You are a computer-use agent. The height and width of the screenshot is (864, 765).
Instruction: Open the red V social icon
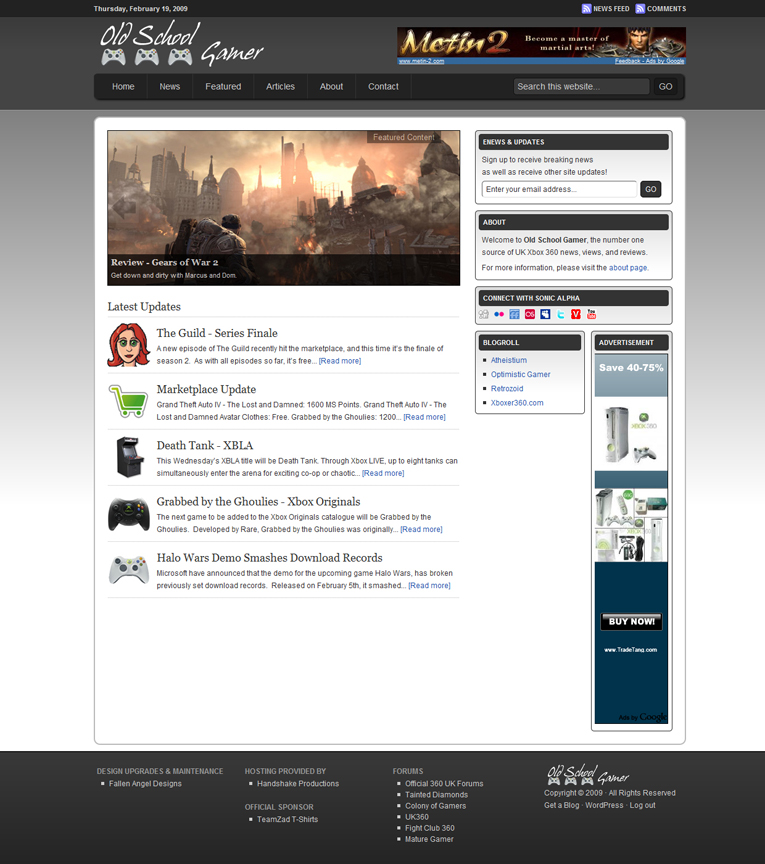[576, 314]
